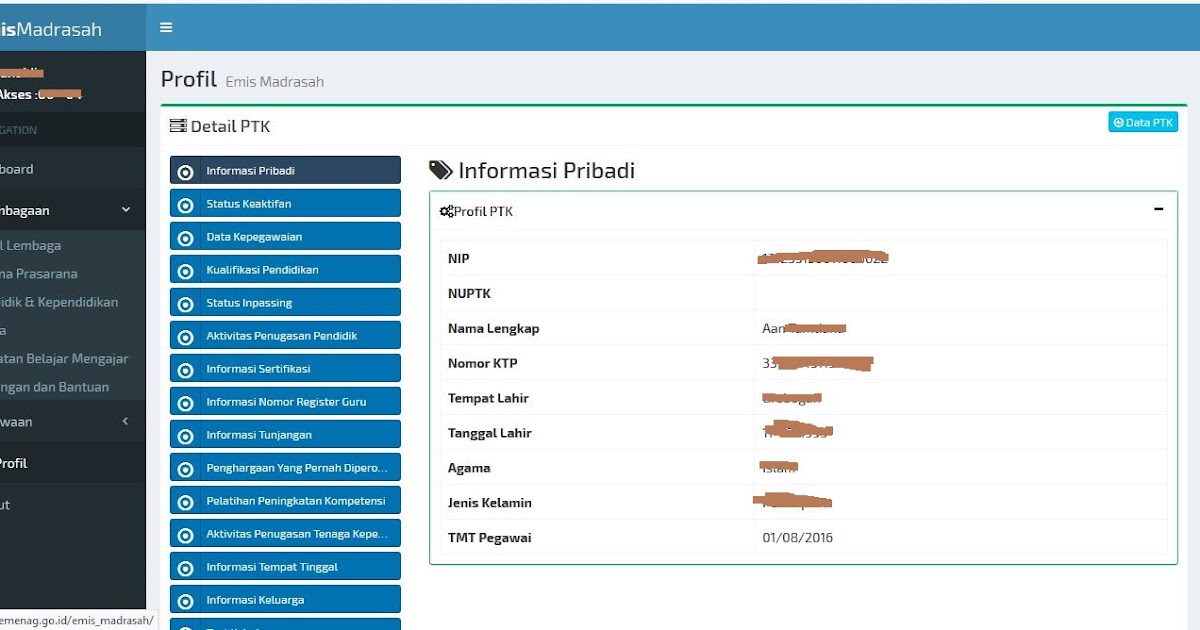Open the Informasi Tempat Tinggal tab
The height and width of the screenshot is (630, 1200).
tap(285, 567)
